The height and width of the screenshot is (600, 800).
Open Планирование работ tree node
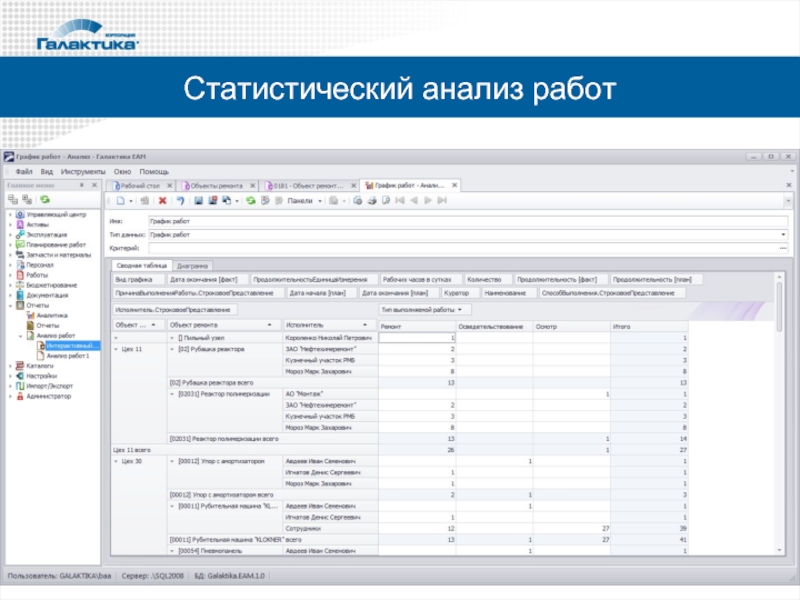click(x=56, y=245)
